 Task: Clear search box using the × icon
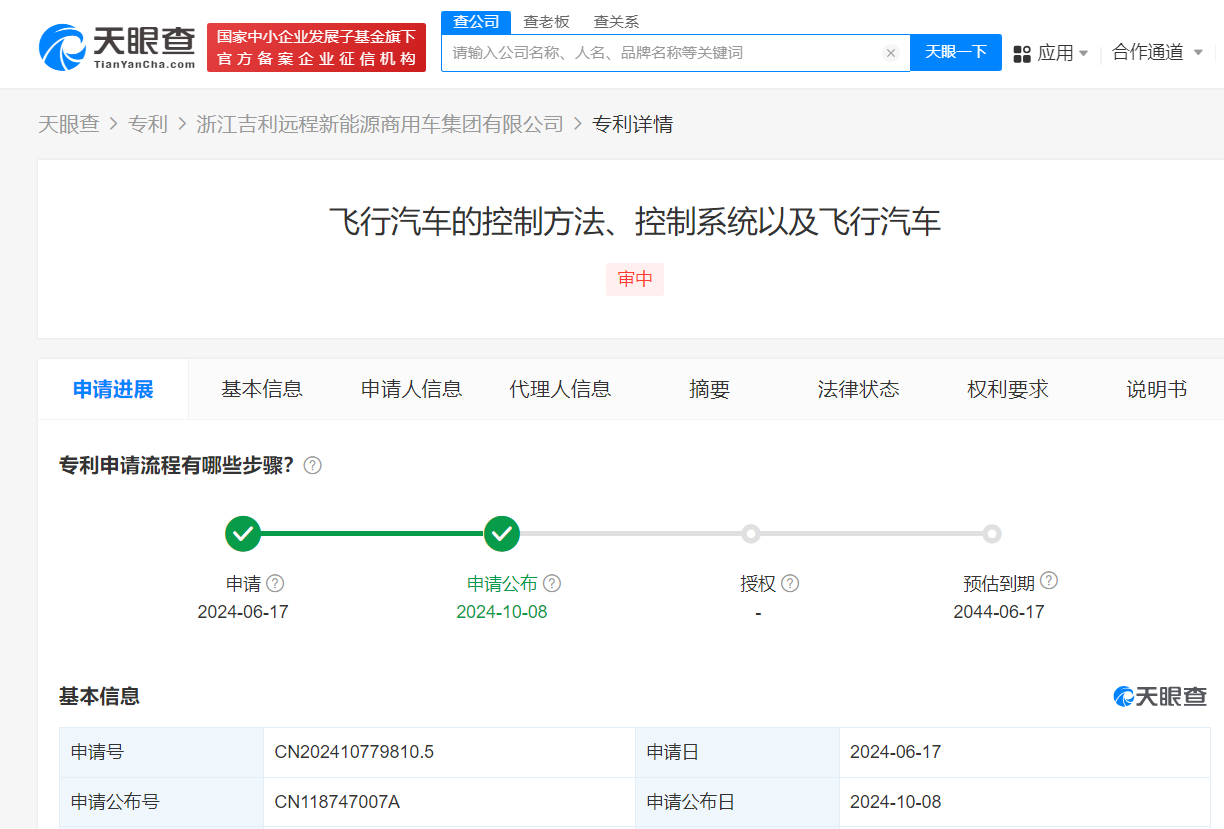(x=891, y=53)
